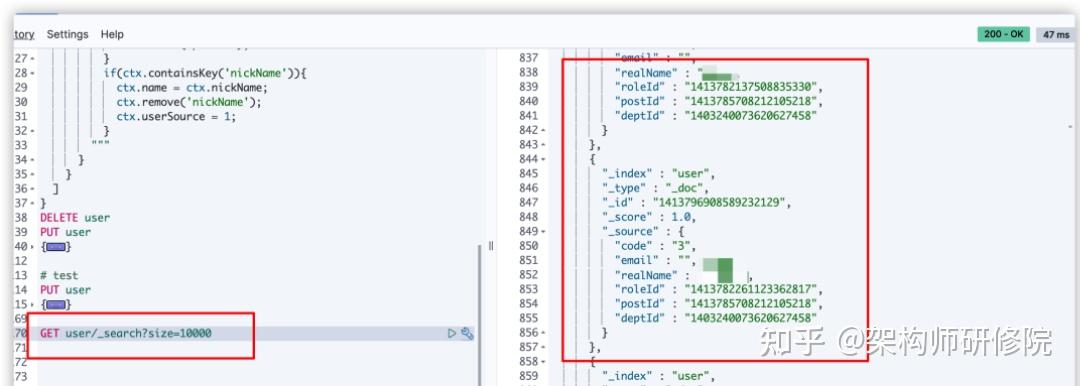Click "_index" : "user" at response line 859
Image resolution: width=1080 pixels, height=386 pixels.
658,376
